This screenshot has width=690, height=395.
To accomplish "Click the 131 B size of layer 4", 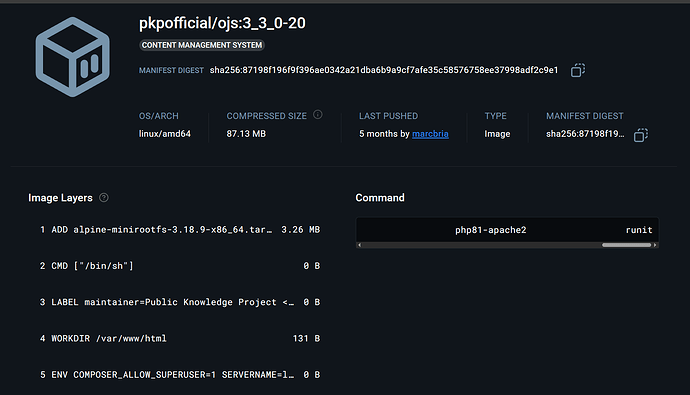I will tap(306, 338).
